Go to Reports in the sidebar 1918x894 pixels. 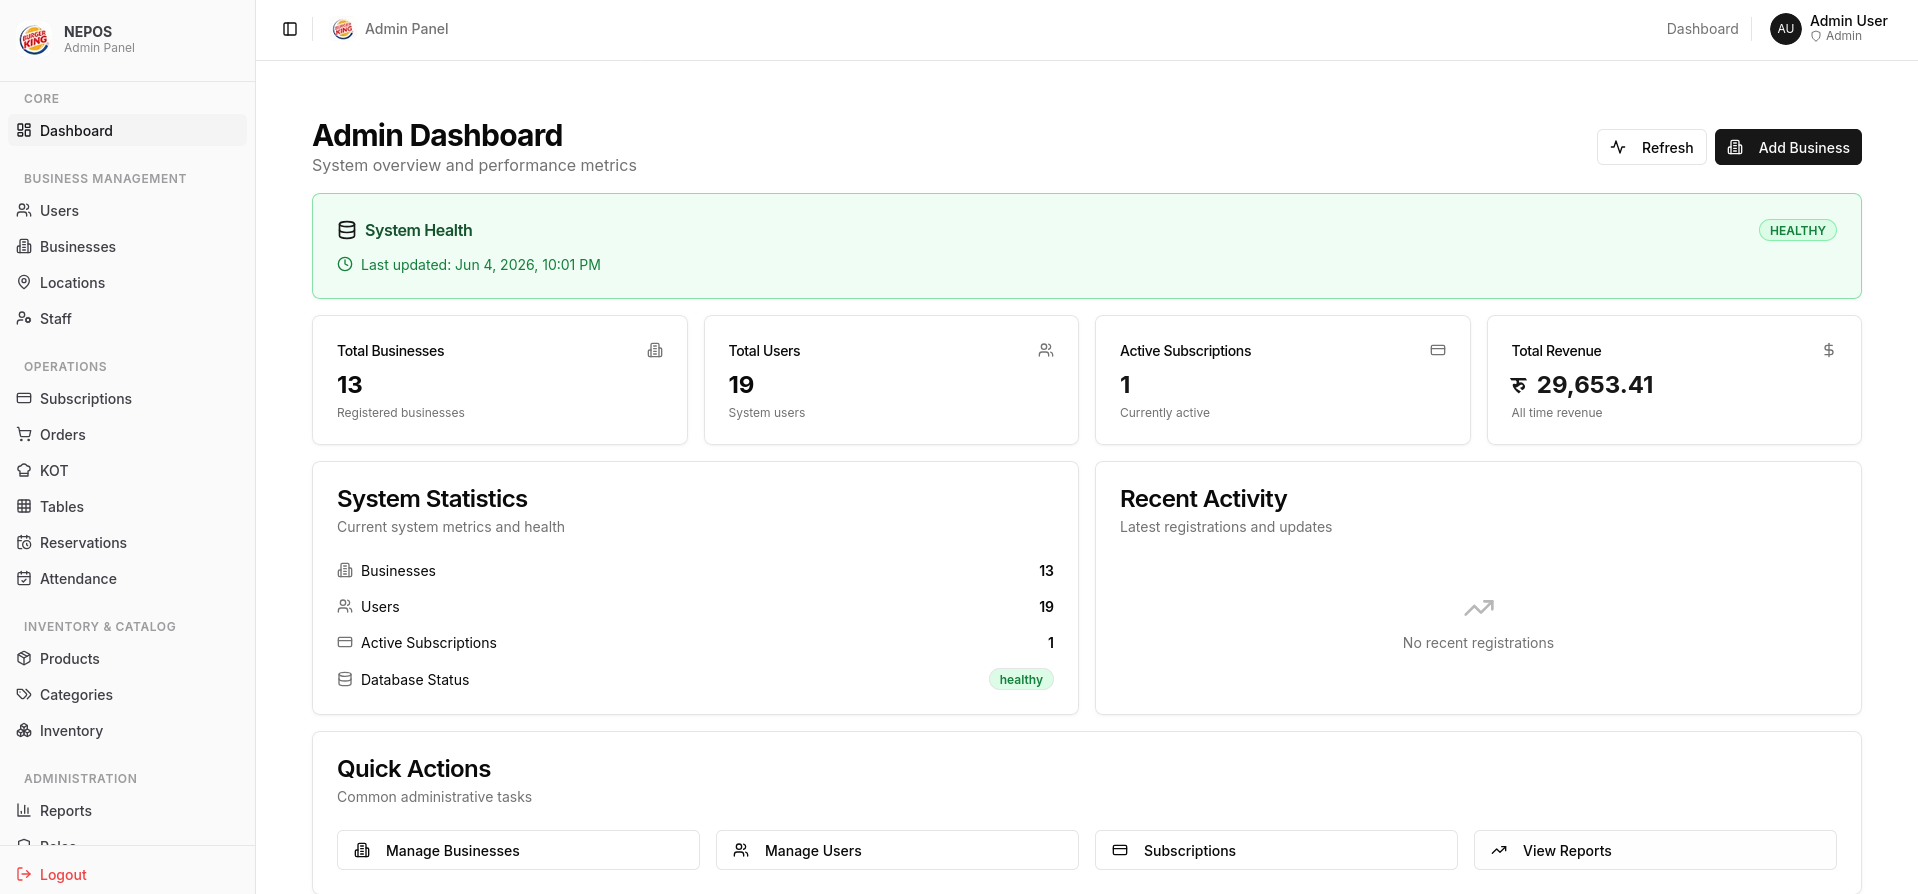coord(127,810)
